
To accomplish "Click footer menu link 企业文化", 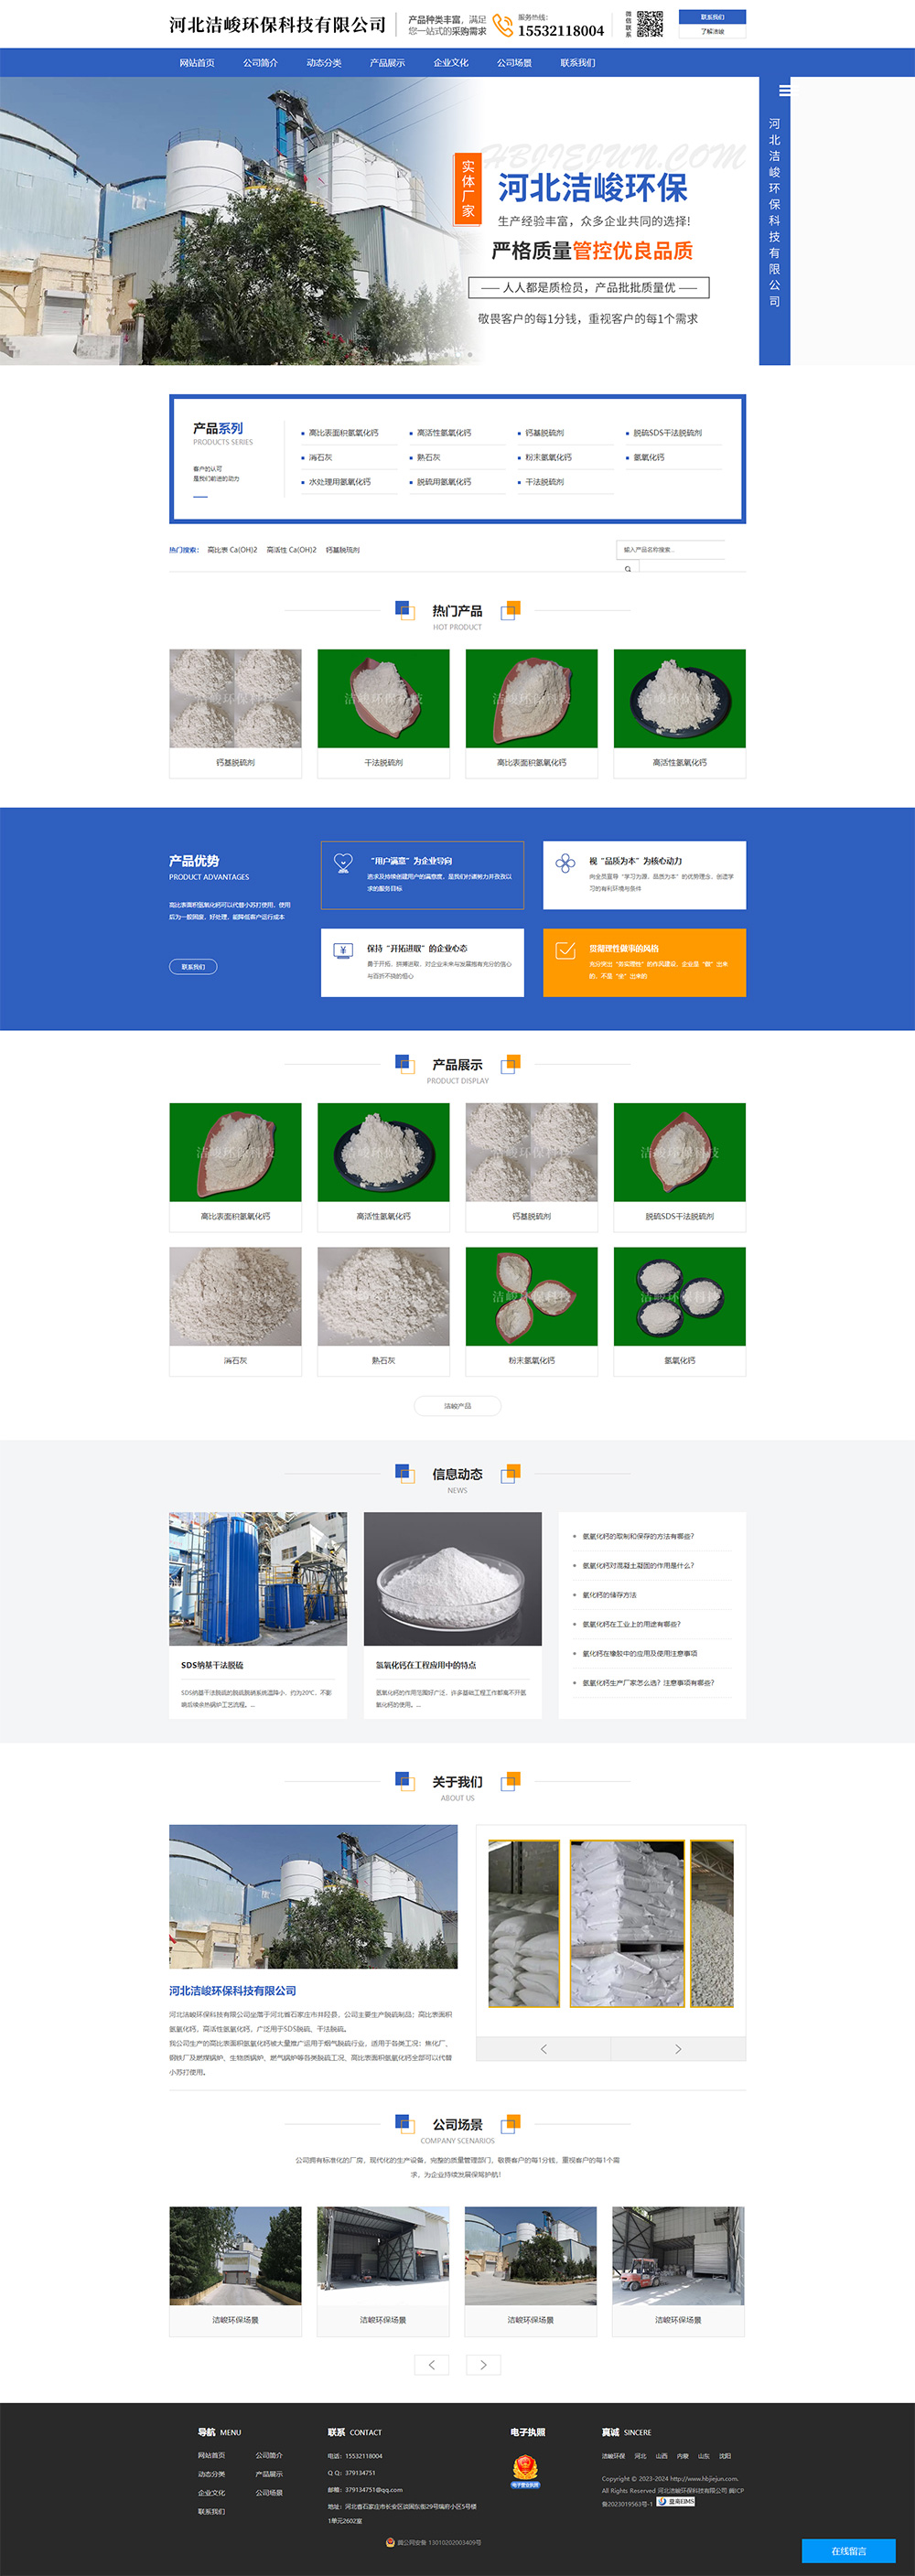I will [x=211, y=2493].
